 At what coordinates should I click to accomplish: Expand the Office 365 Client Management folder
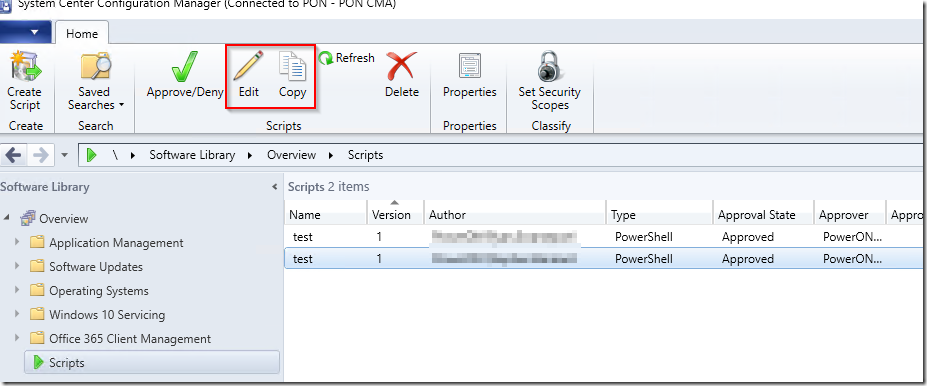[17, 339]
